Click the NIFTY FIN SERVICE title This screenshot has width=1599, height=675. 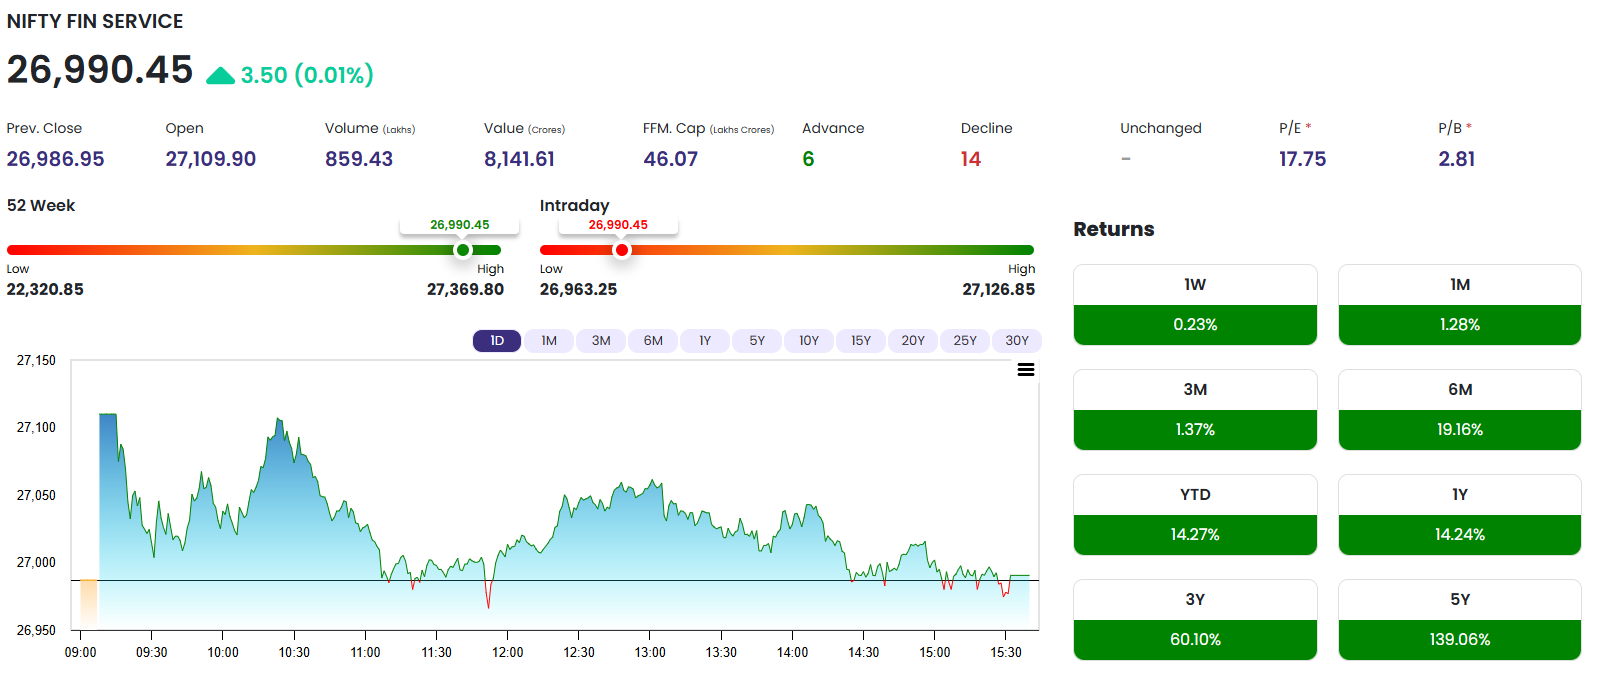pyautogui.click(x=95, y=21)
